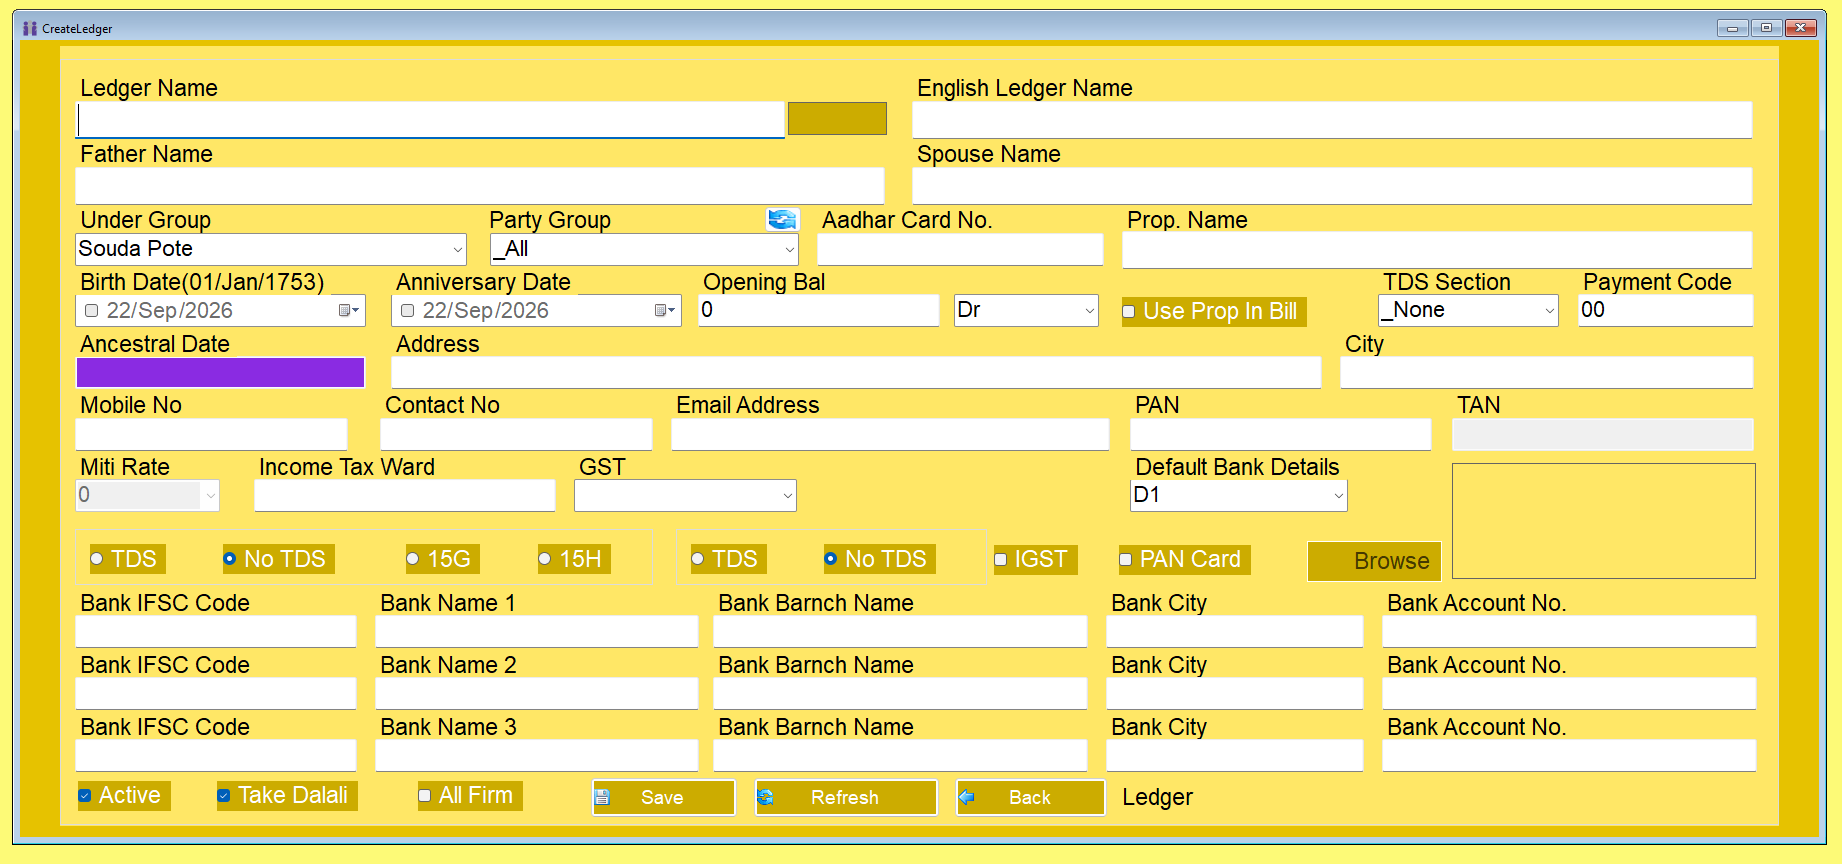Enable the Birth Date checkbox
The width and height of the screenshot is (1842, 864).
[x=92, y=311]
